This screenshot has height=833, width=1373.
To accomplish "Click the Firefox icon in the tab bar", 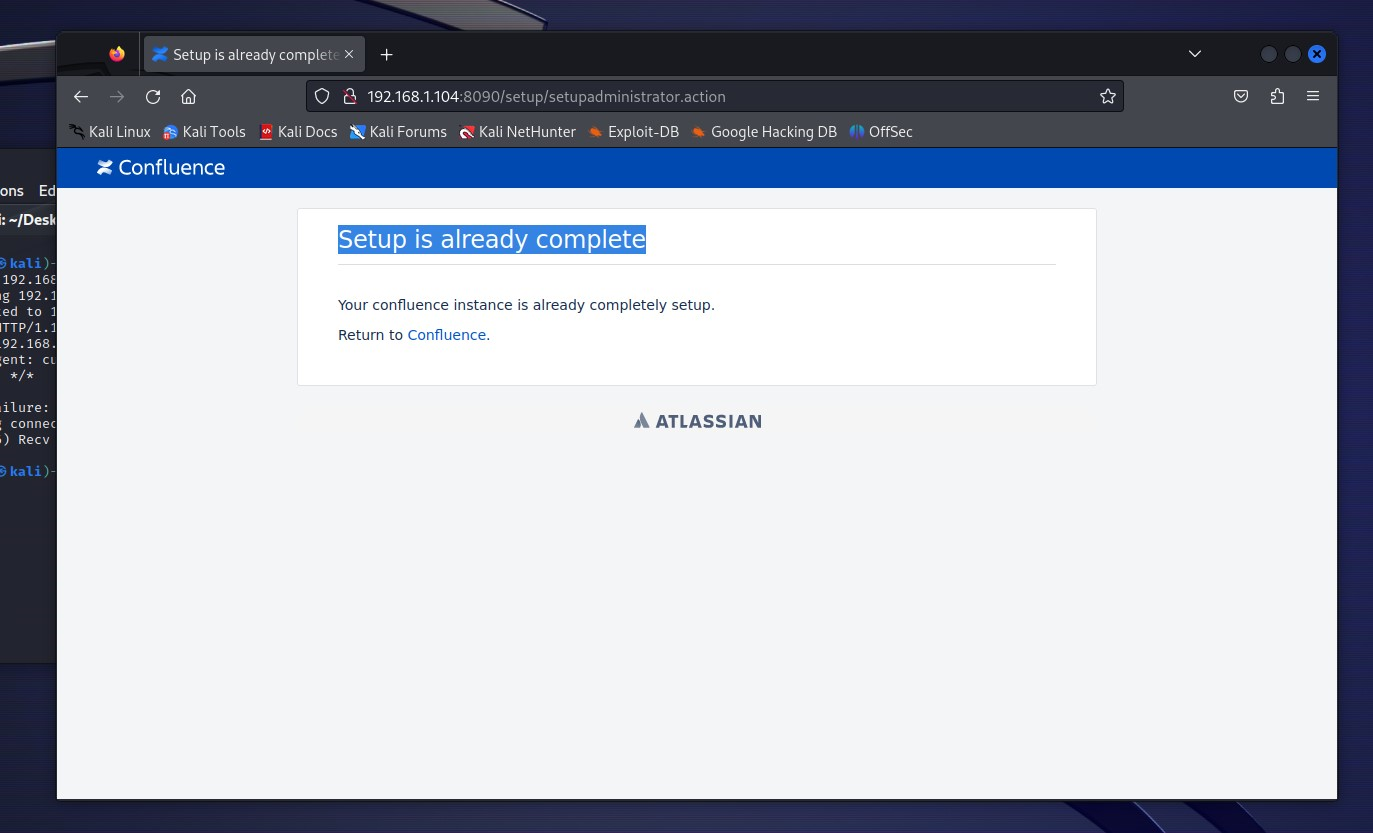I will tap(117, 54).
